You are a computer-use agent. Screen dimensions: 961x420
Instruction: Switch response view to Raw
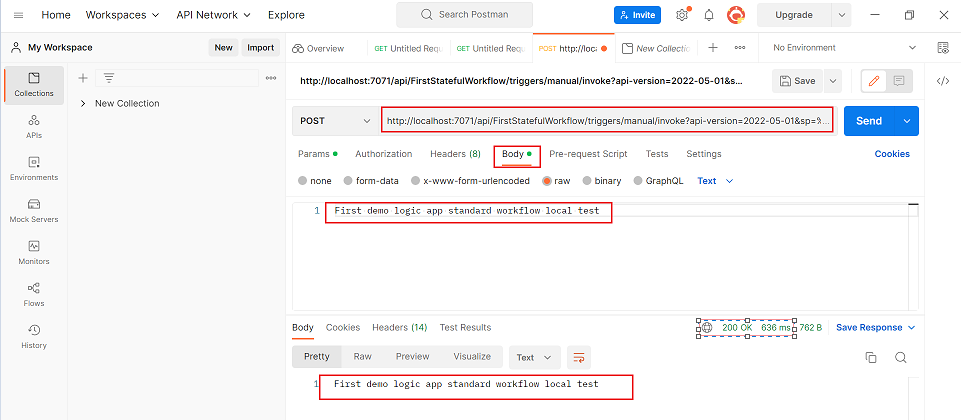coord(362,356)
